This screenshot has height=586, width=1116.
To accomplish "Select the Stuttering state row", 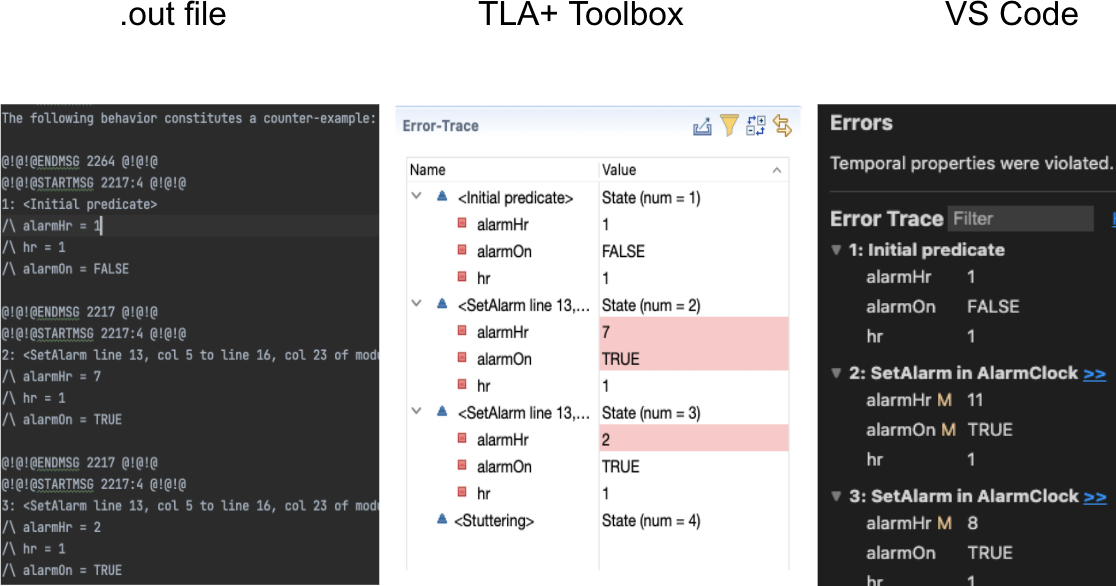I will tap(598, 520).
